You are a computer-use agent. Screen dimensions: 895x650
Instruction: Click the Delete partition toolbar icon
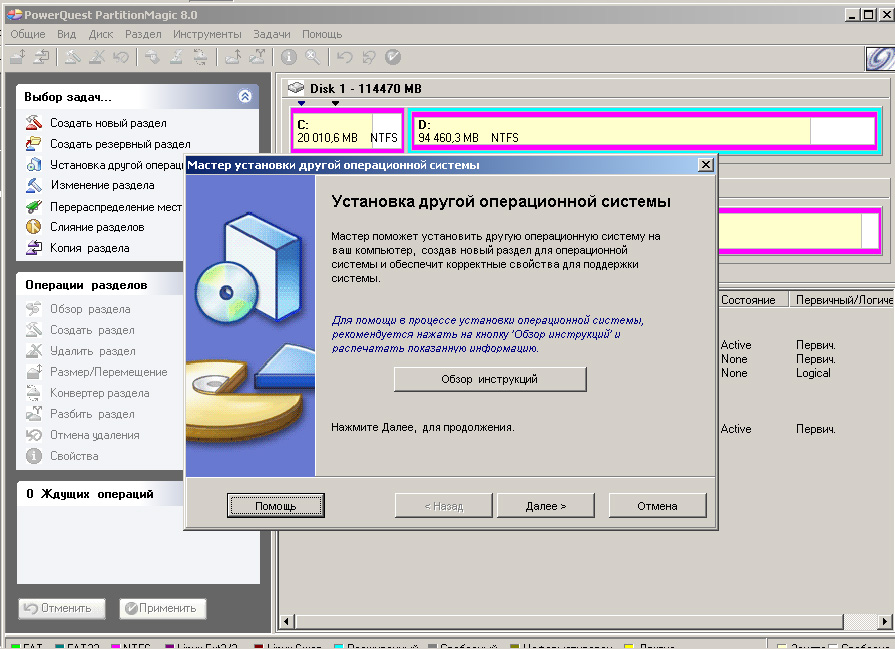(96, 56)
